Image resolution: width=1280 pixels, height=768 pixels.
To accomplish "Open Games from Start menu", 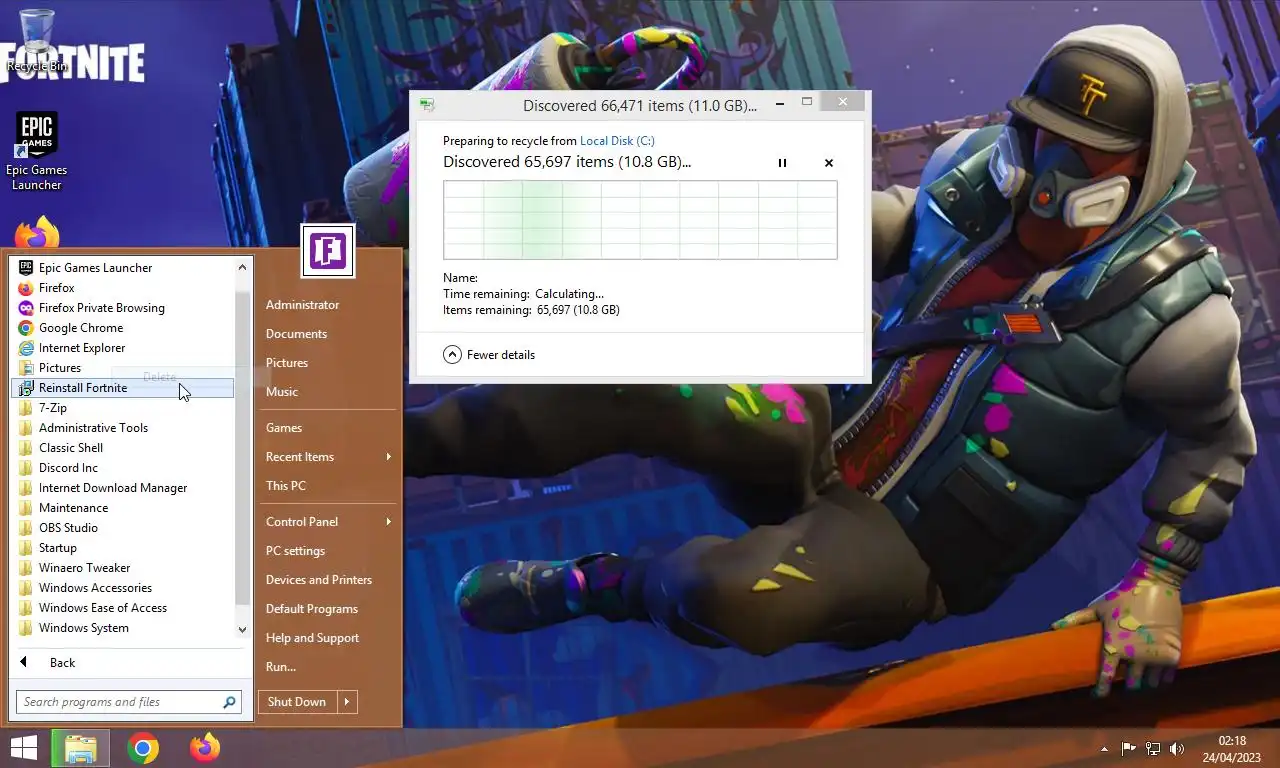I will tap(284, 427).
